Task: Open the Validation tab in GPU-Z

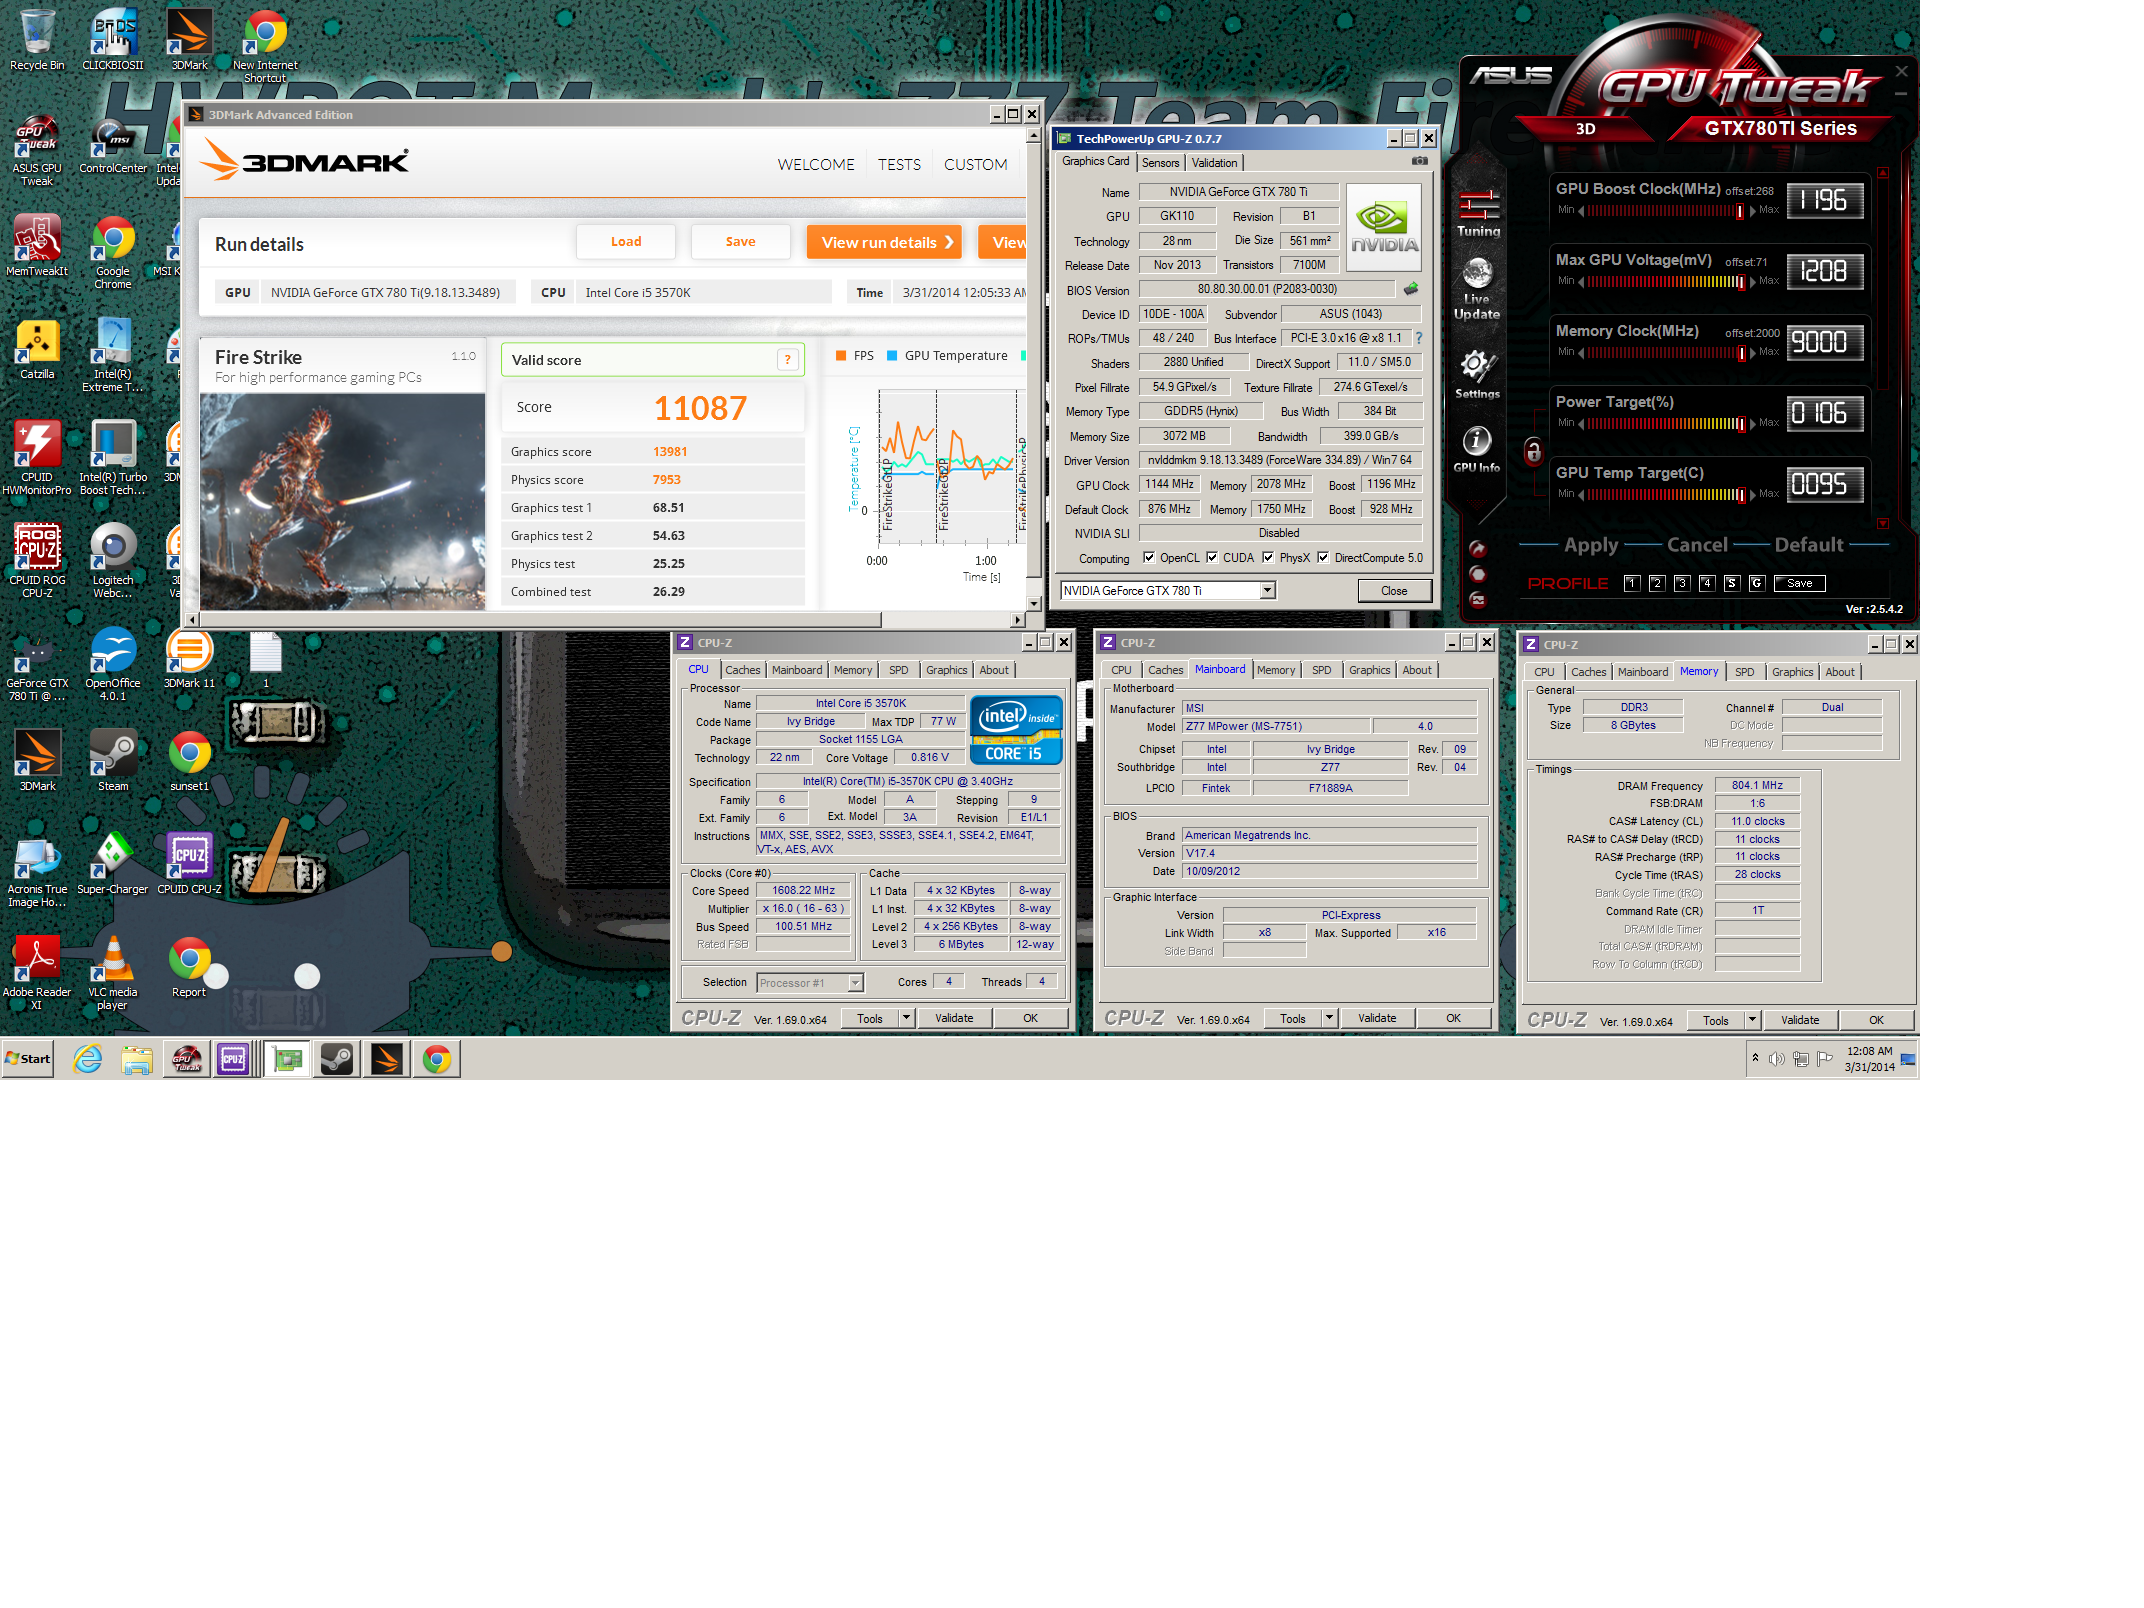Action: click(x=1214, y=163)
